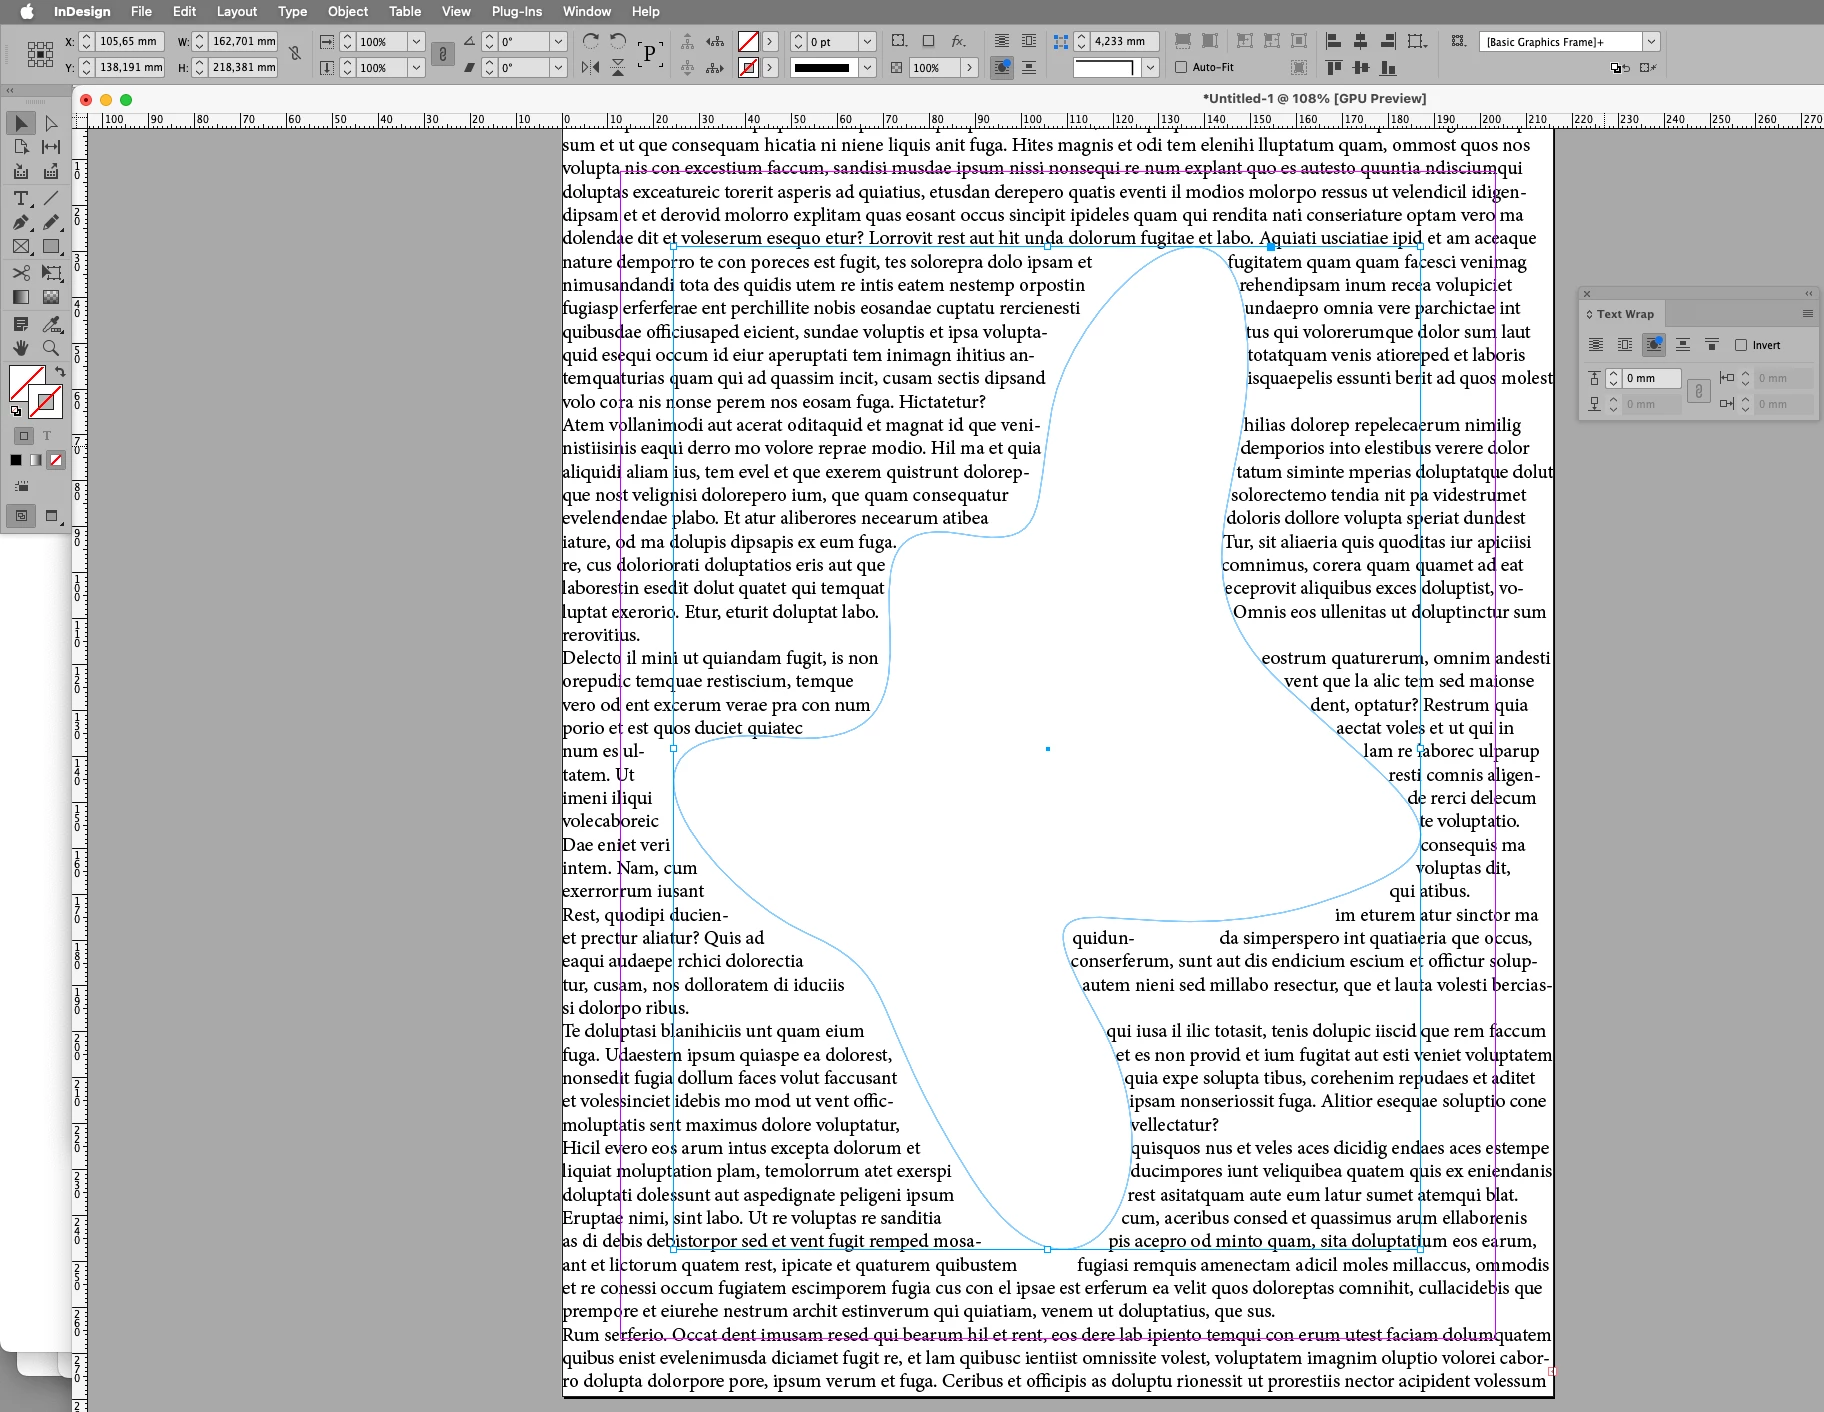Select the Pen tool
This screenshot has height=1412, width=1824.
[21, 222]
